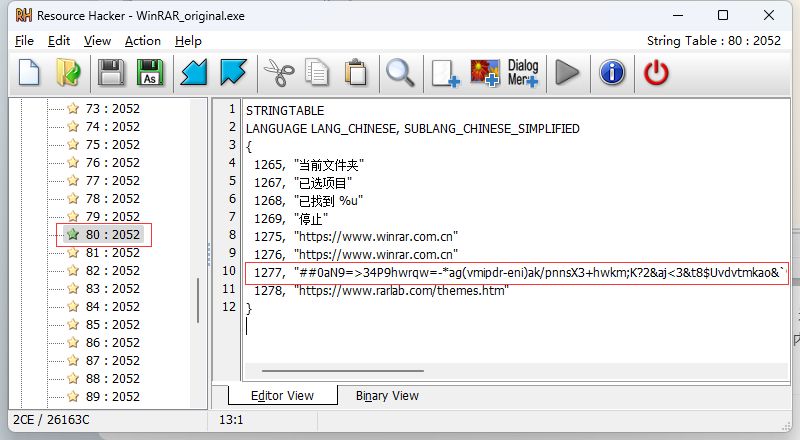
Task: Open the Action menu
Action: coord(142,41)
